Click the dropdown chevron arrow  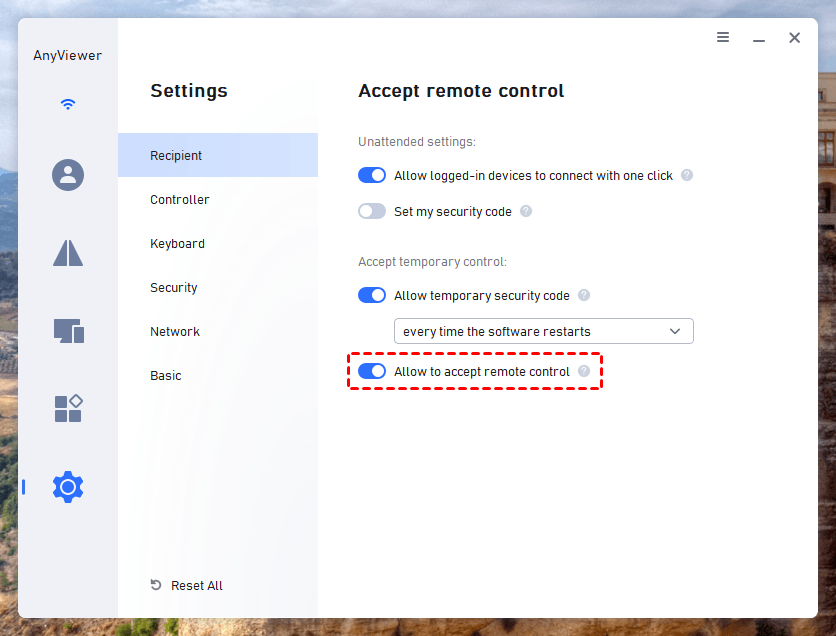pos(675,331)
